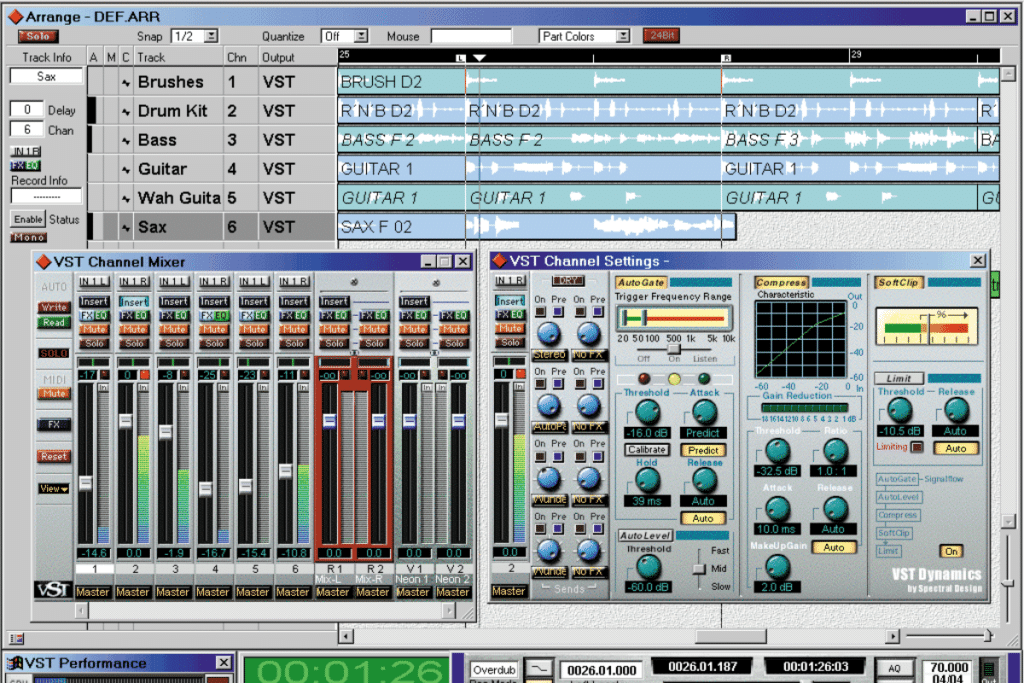Click the waveform icon beside Brushes track
The height and width of the screenshot is (683, 1024).
[126, 83]
